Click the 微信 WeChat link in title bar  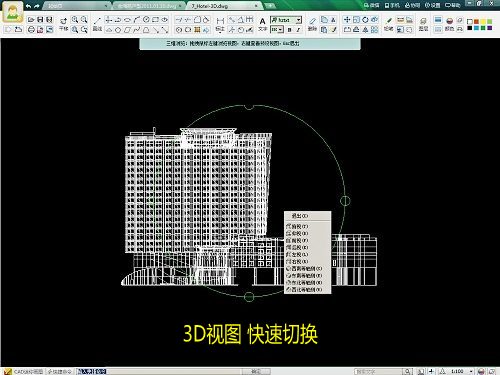pos(372,5)
